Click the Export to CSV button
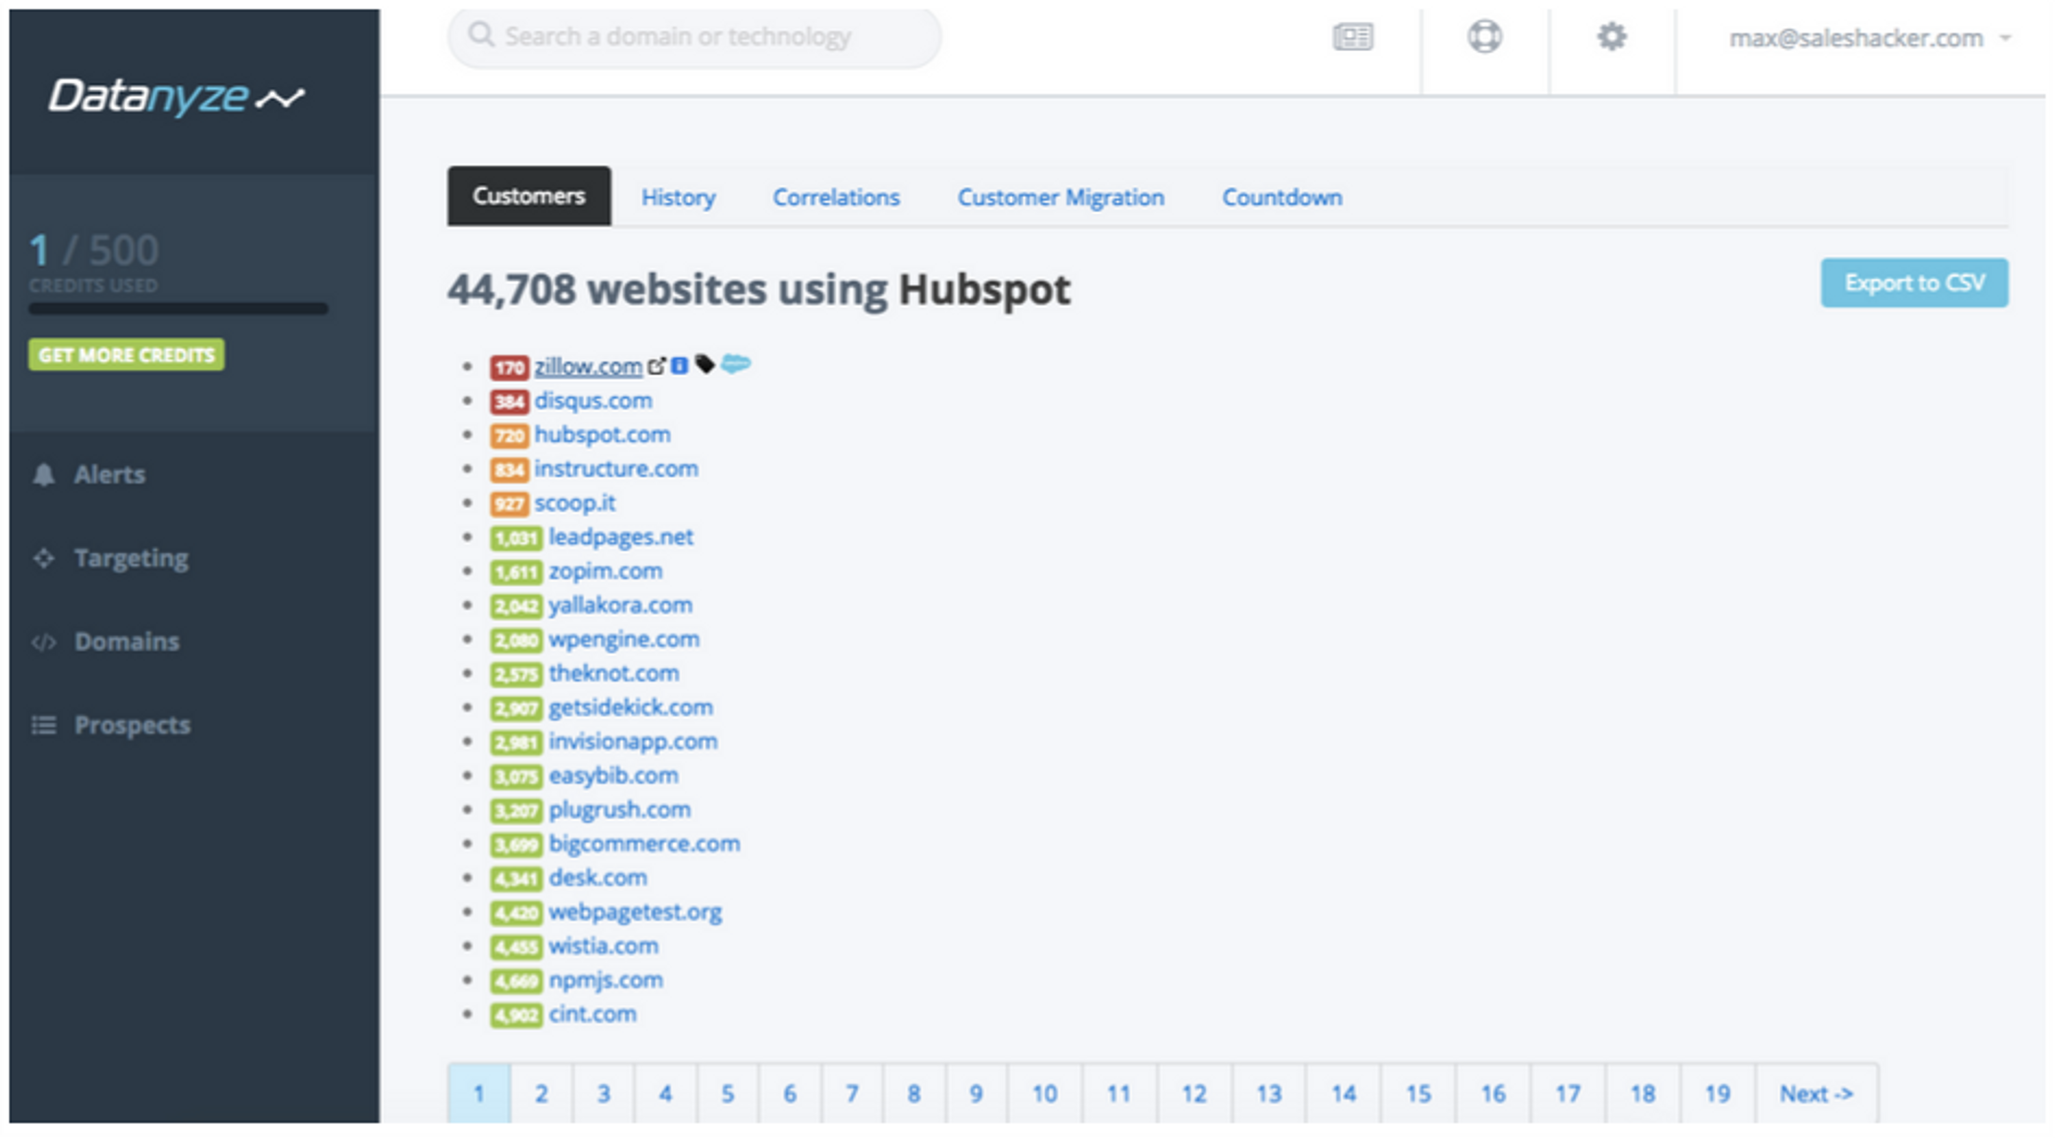 pyautogui.click(x=1913, y=283)
